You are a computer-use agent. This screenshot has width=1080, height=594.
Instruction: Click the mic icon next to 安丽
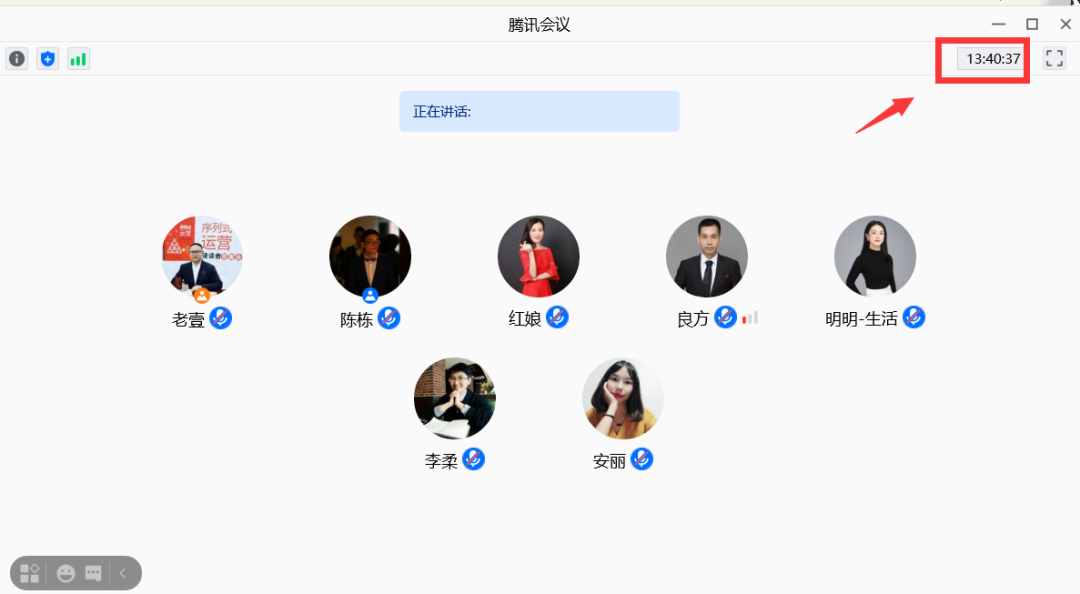[642, 459]
